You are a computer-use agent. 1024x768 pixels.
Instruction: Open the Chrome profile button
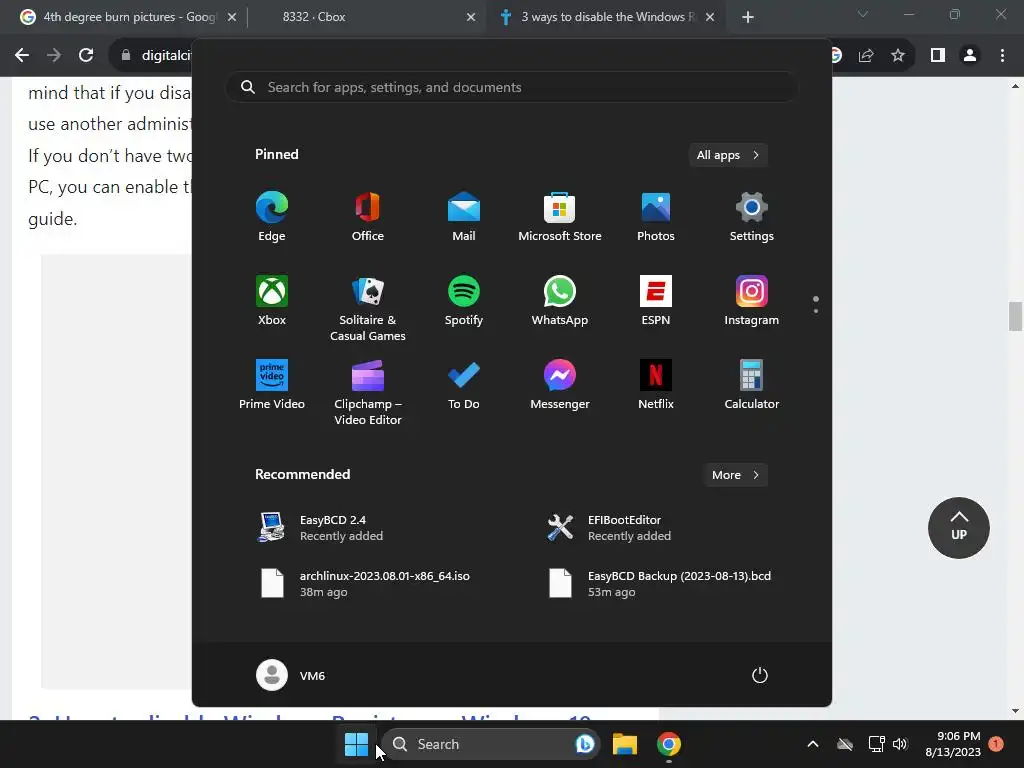click(970, 56)
